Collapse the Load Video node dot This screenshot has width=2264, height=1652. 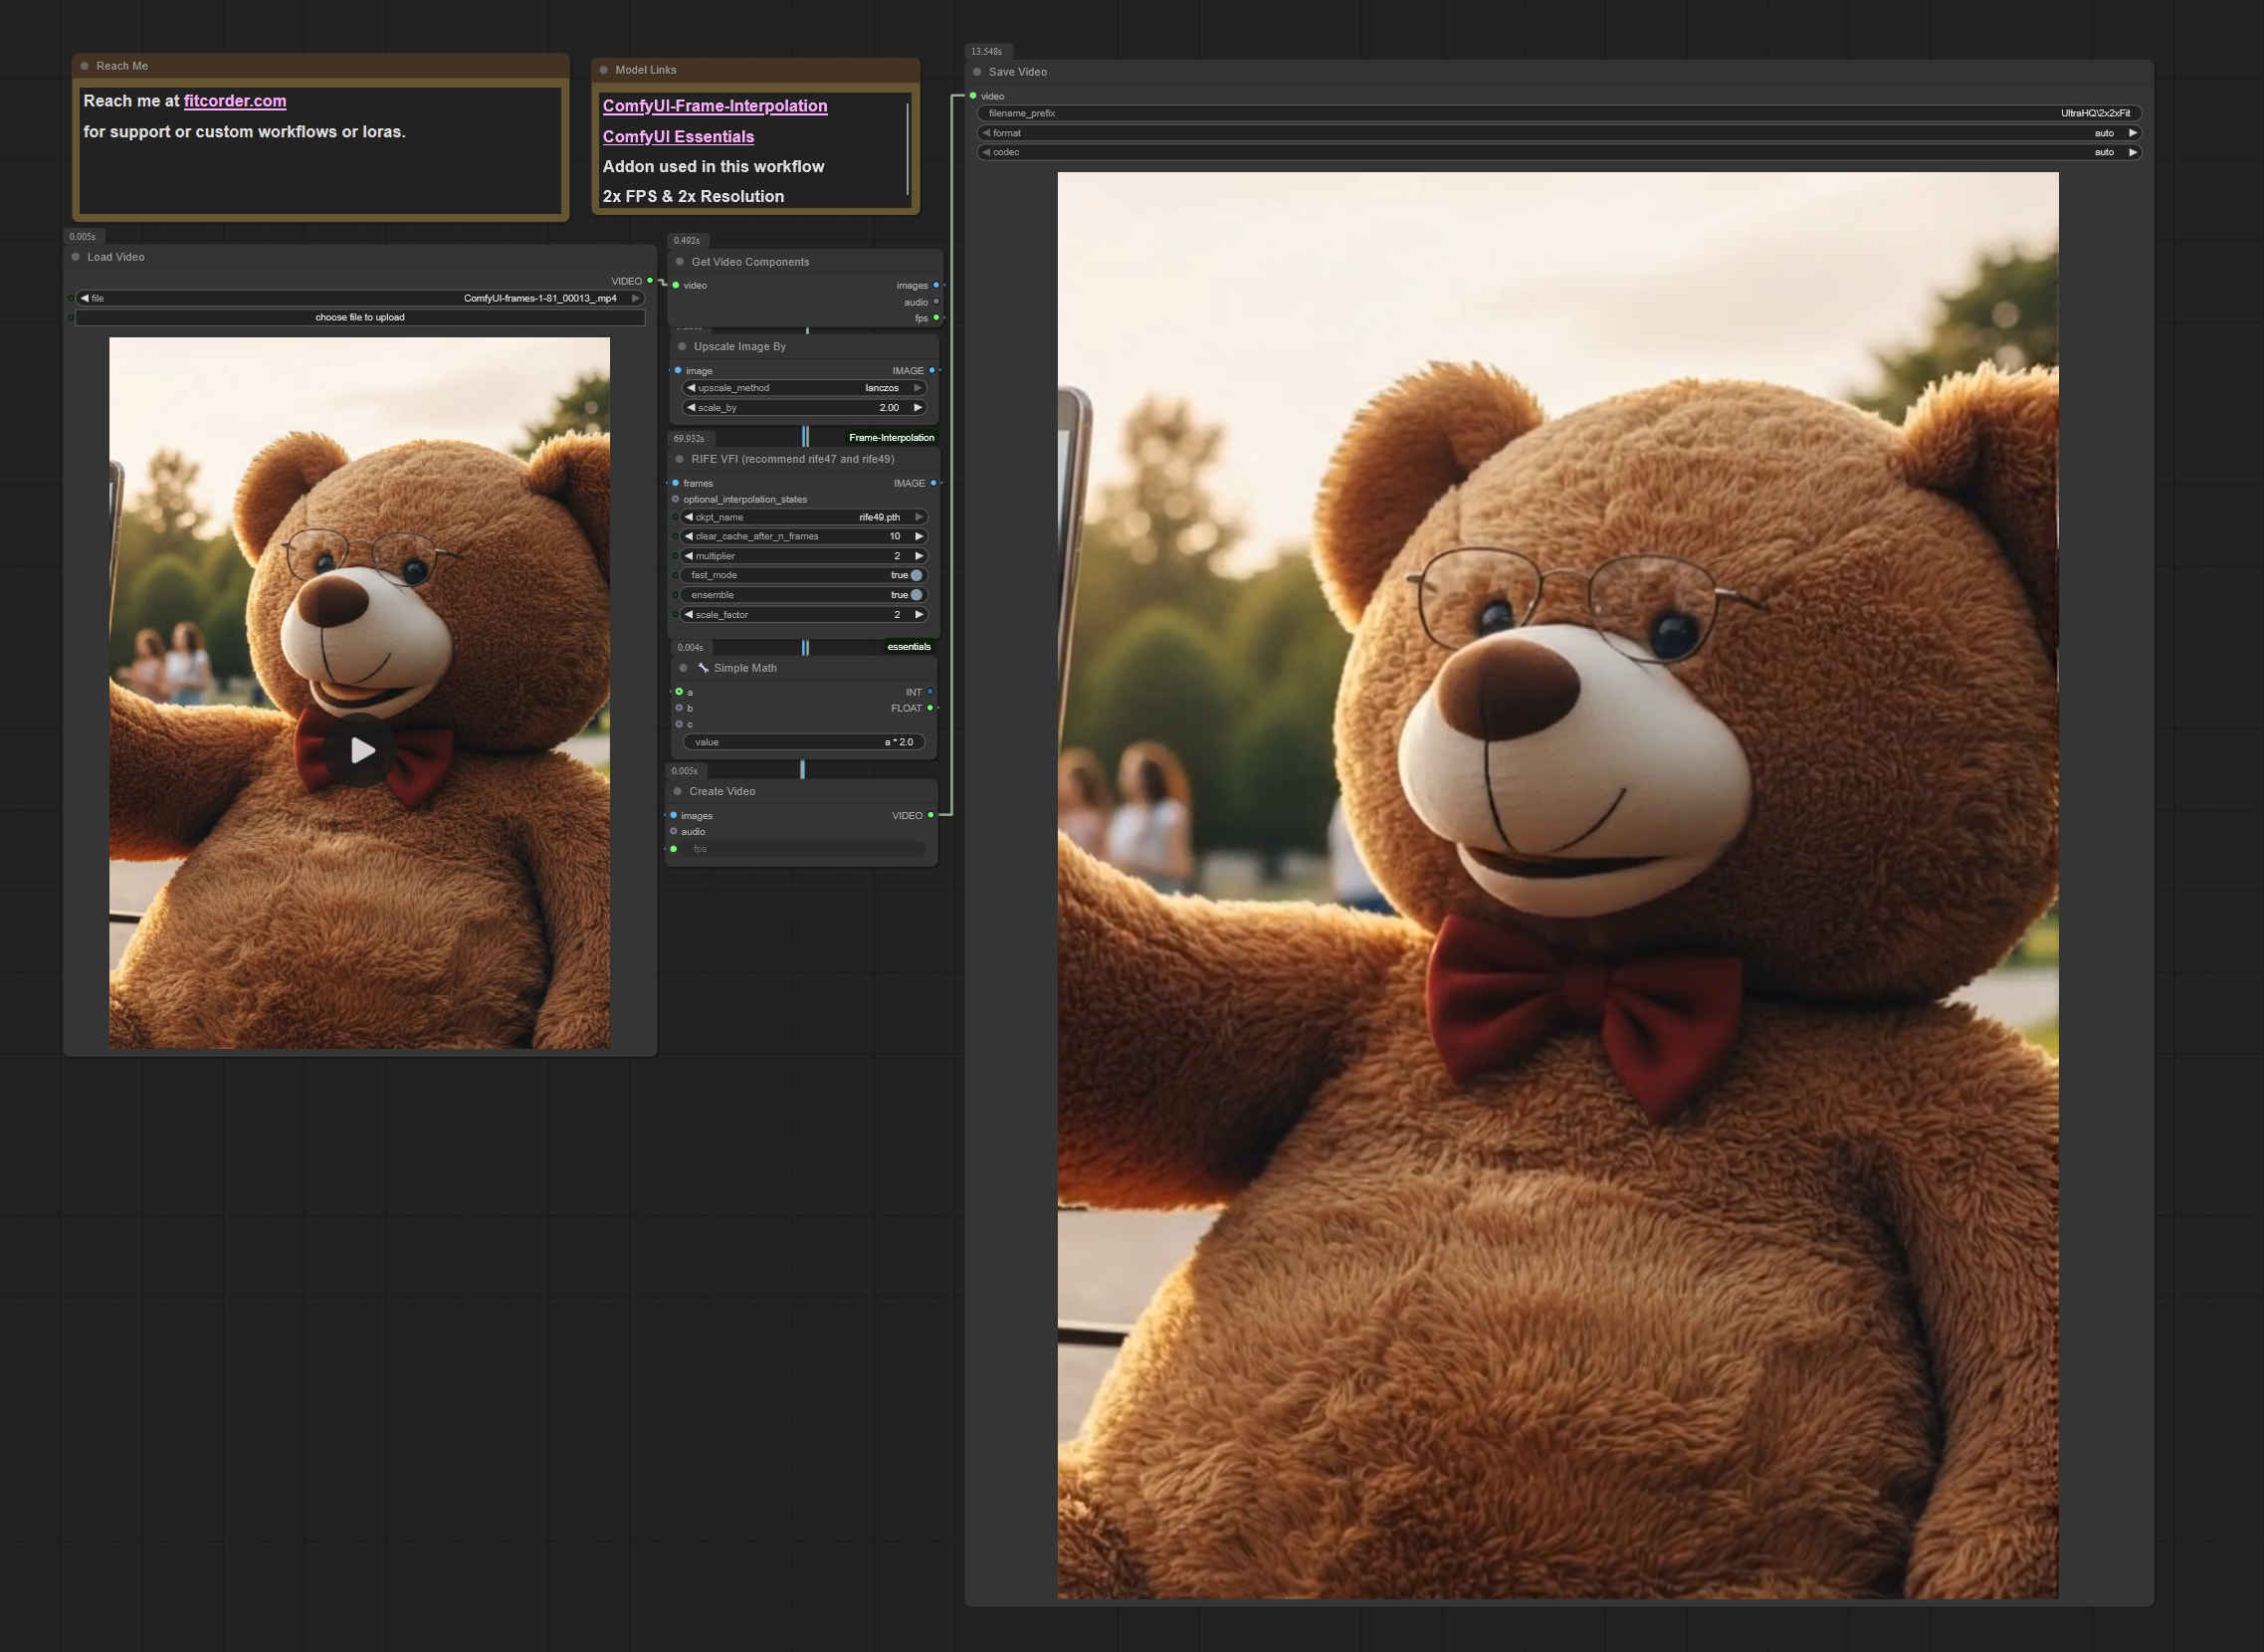click(x=76, y=257)
